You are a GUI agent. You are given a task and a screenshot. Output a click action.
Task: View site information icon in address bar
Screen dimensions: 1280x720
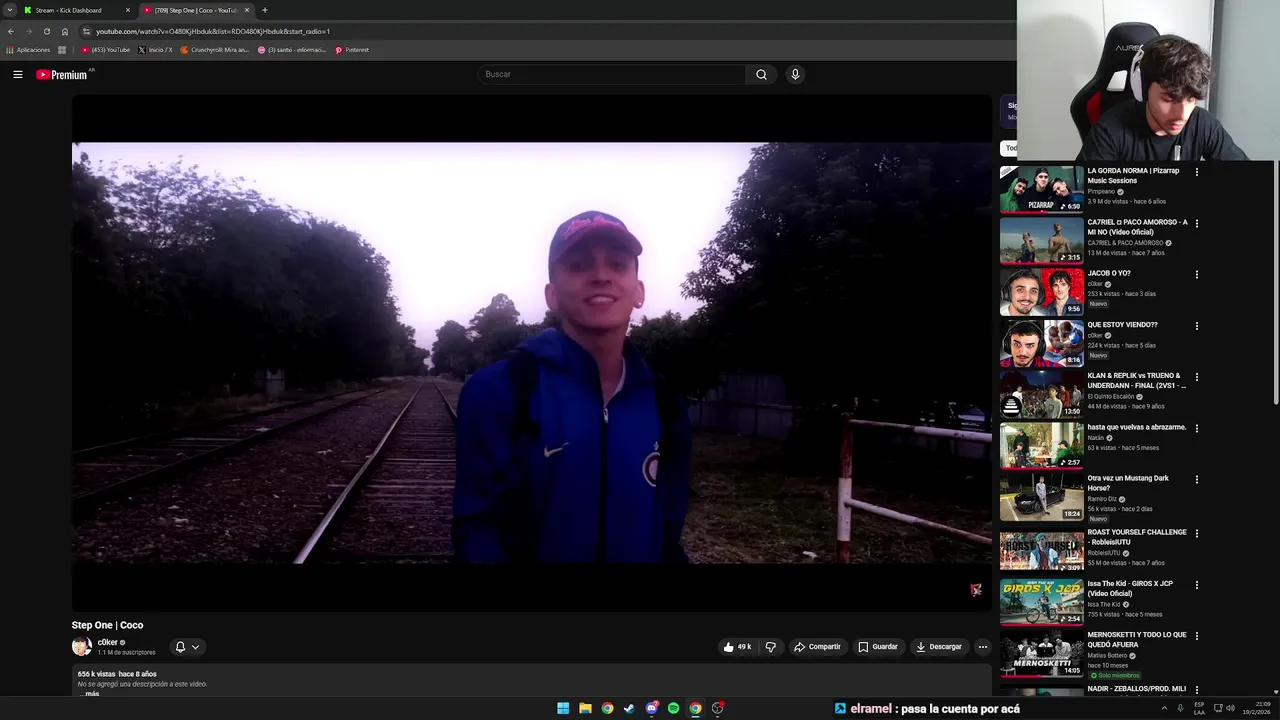coord(86,31)
